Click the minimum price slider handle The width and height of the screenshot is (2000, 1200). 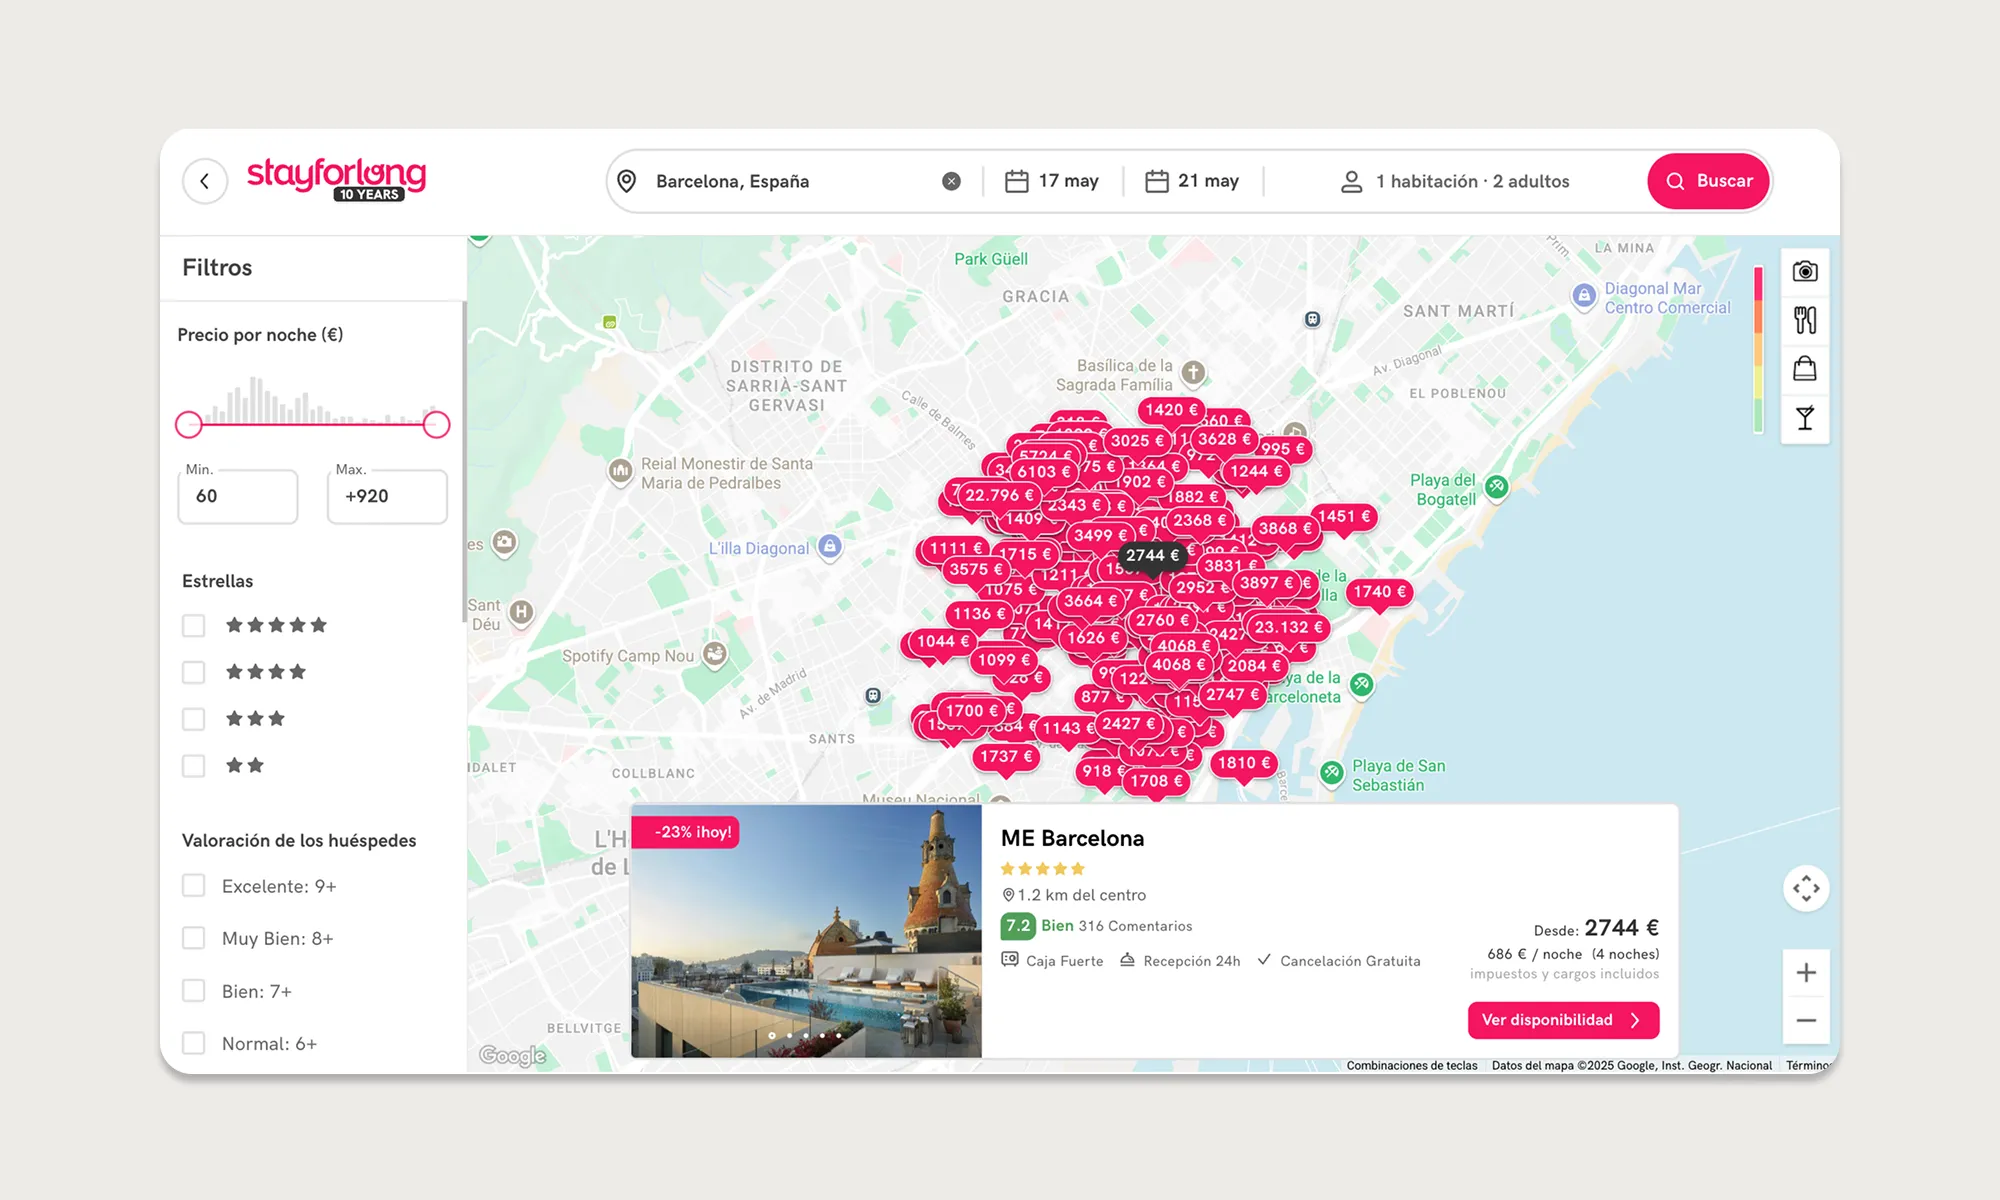coord(189,425)
